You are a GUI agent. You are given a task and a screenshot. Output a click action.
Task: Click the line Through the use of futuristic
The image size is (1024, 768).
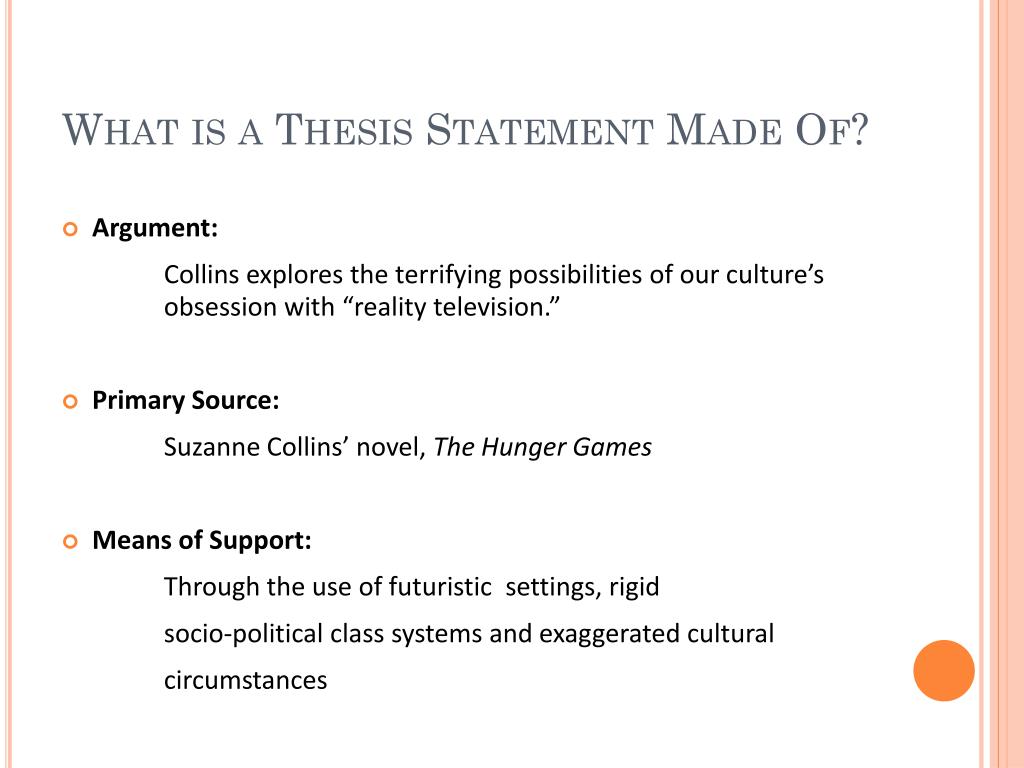411,587
